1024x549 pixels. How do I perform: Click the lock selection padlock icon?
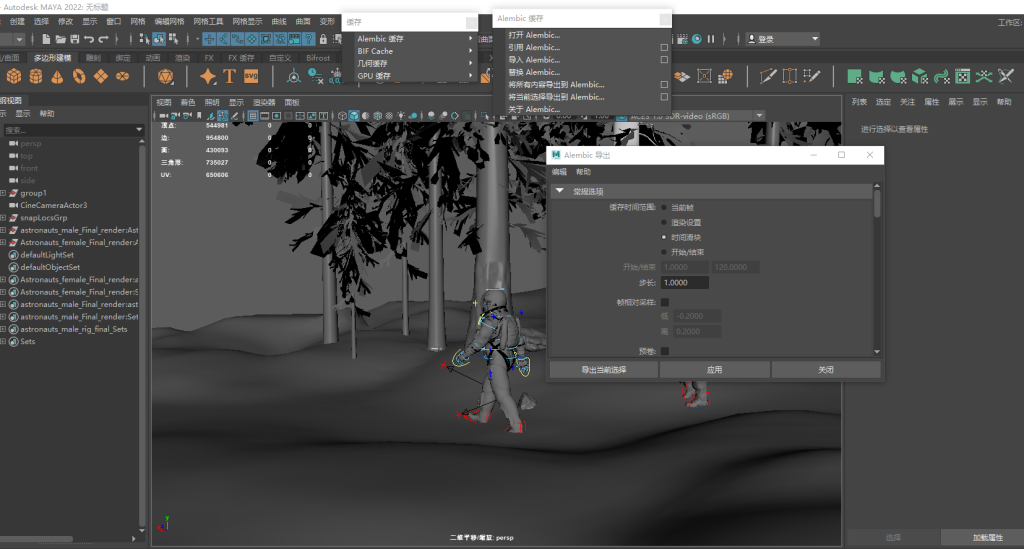pyautogui.click(x=323, y=39)
